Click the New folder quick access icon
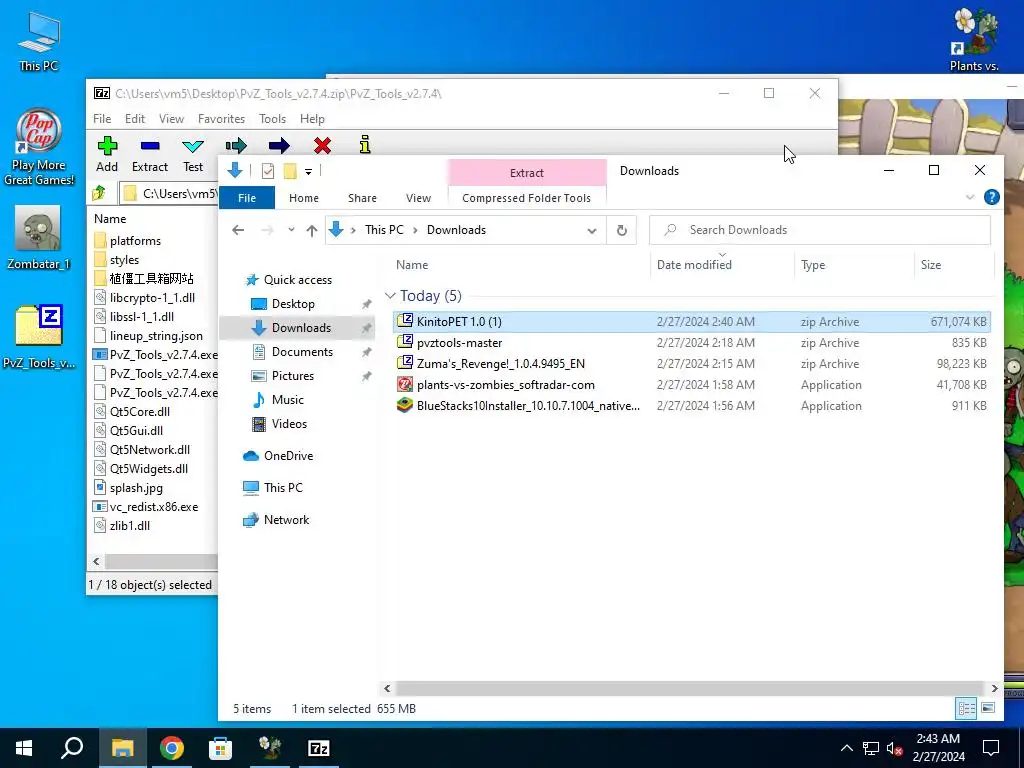 (290, 171)
